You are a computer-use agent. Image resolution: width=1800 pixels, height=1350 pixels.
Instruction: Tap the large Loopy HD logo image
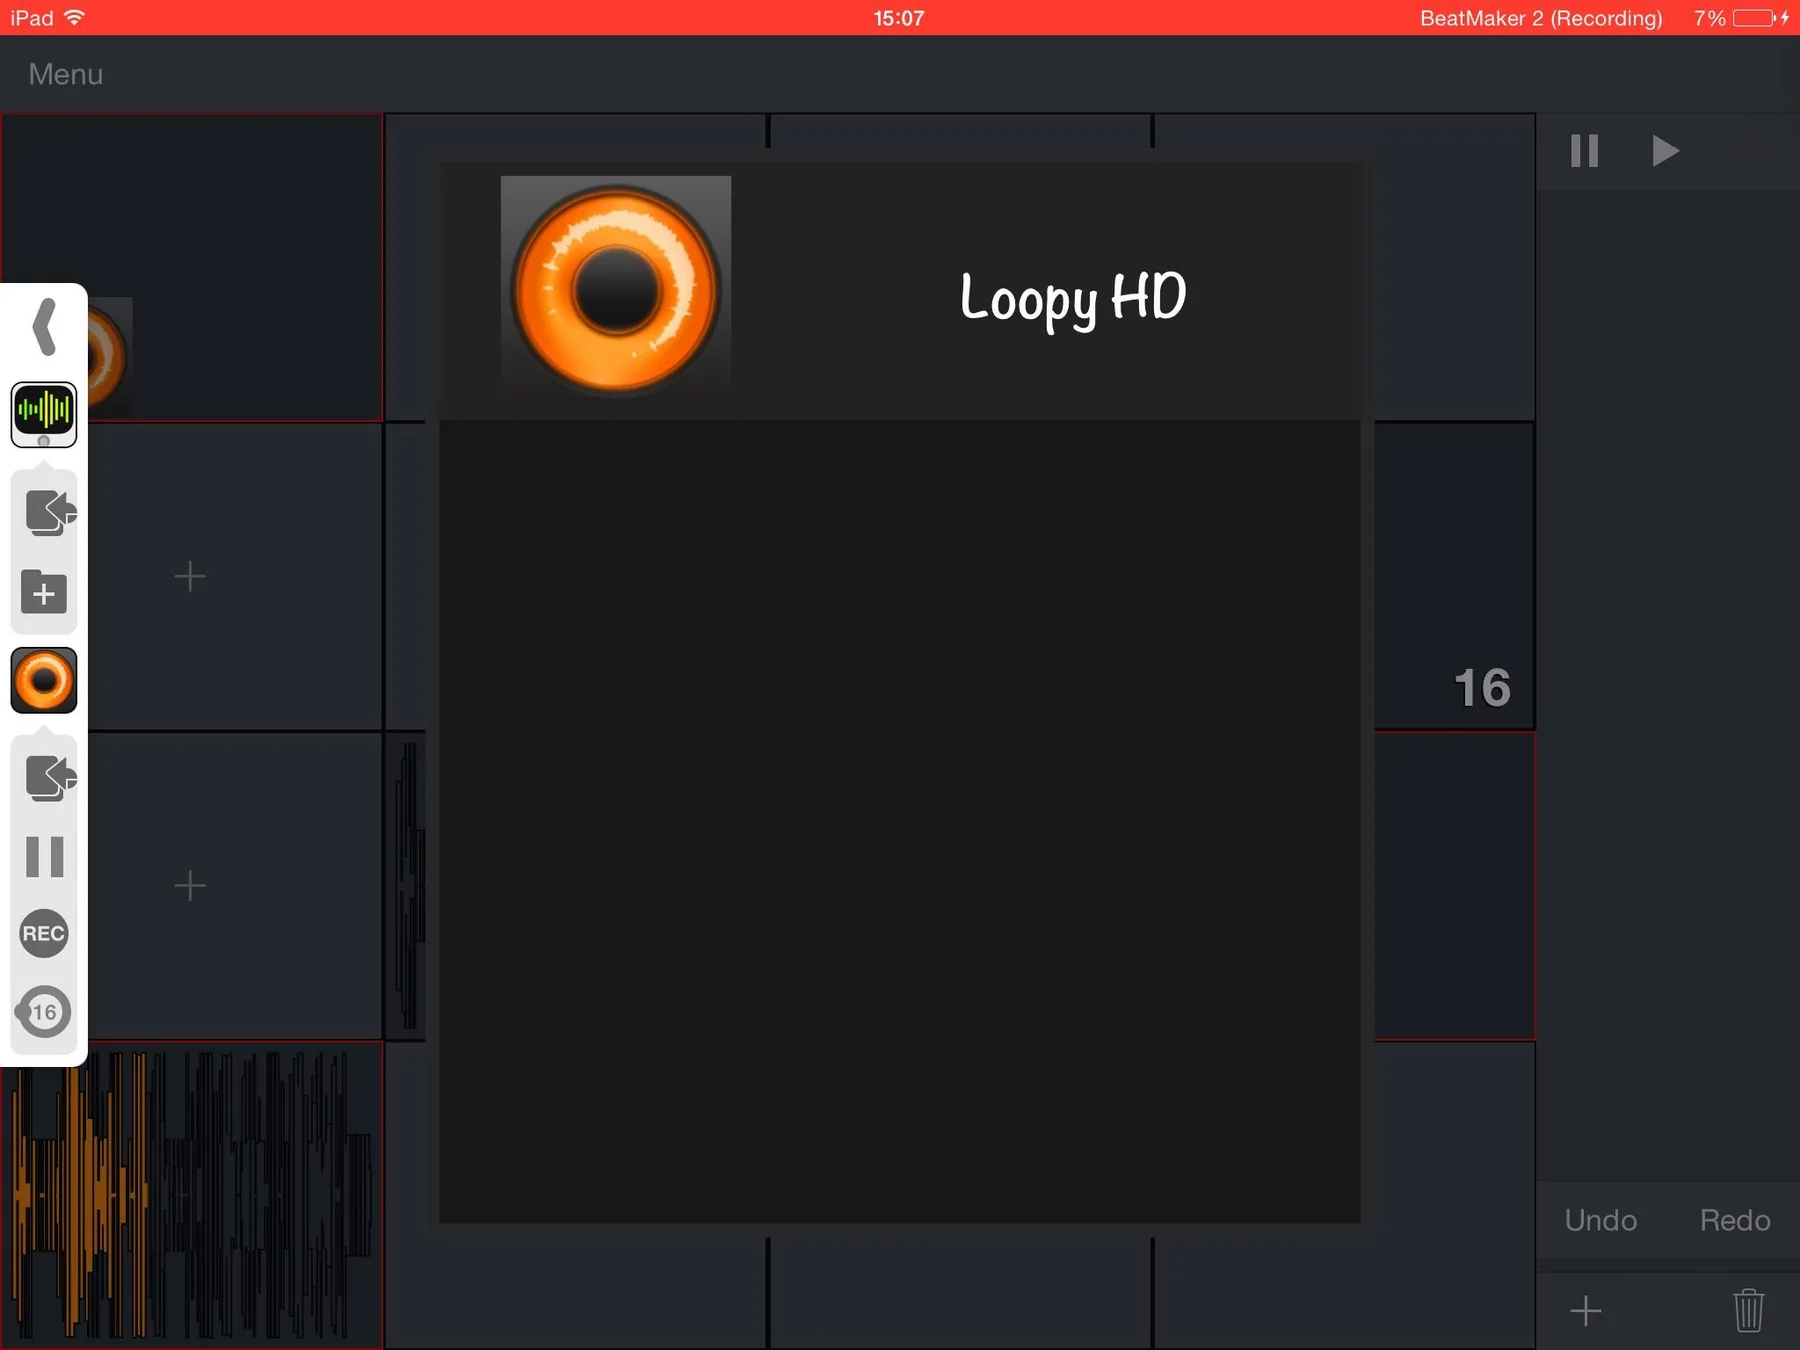616,289
